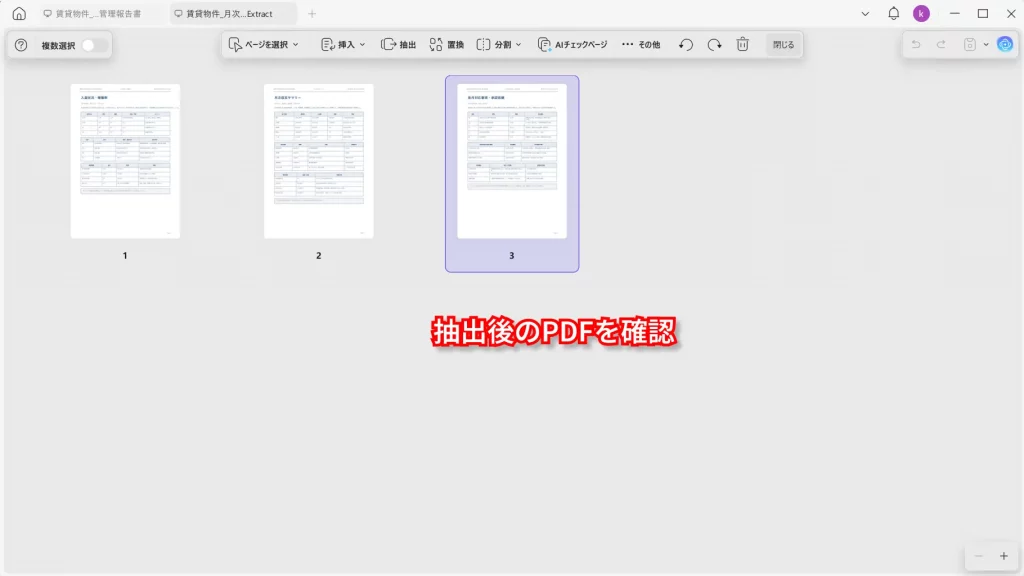Image resolution: width=1024 pixels, height=576 pixels.
Task: Open the user account avatar
Action: pyautogui.click(x=921, y=13)
